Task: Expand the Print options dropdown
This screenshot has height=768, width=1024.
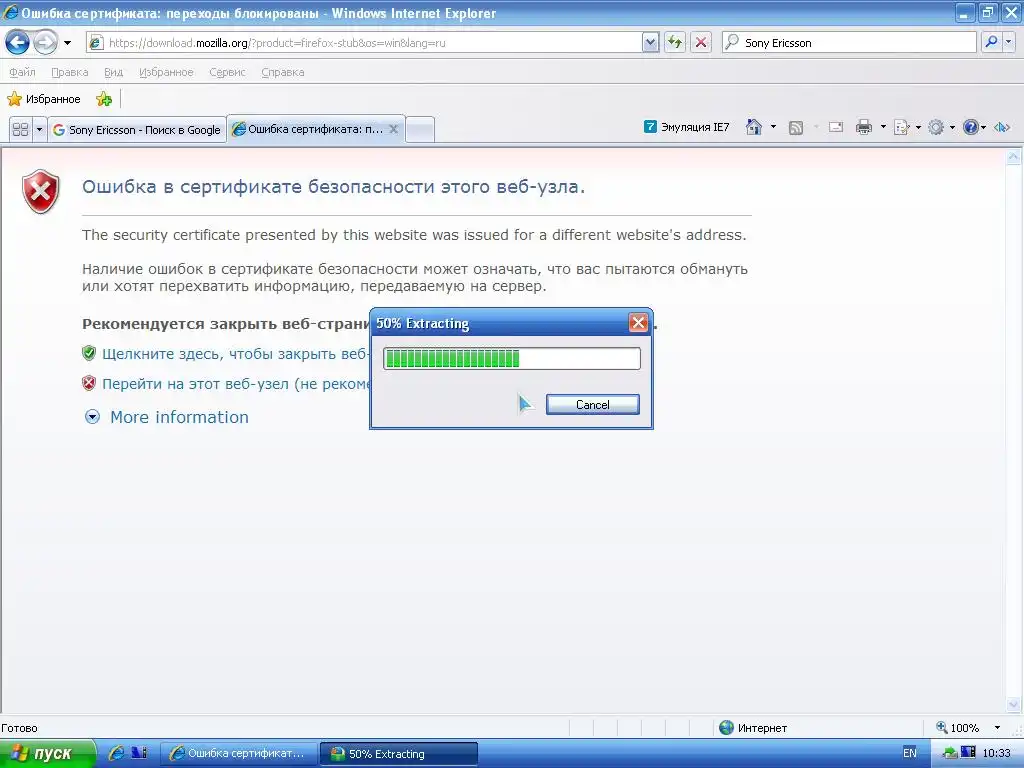Action: click(x=883, y=127)
